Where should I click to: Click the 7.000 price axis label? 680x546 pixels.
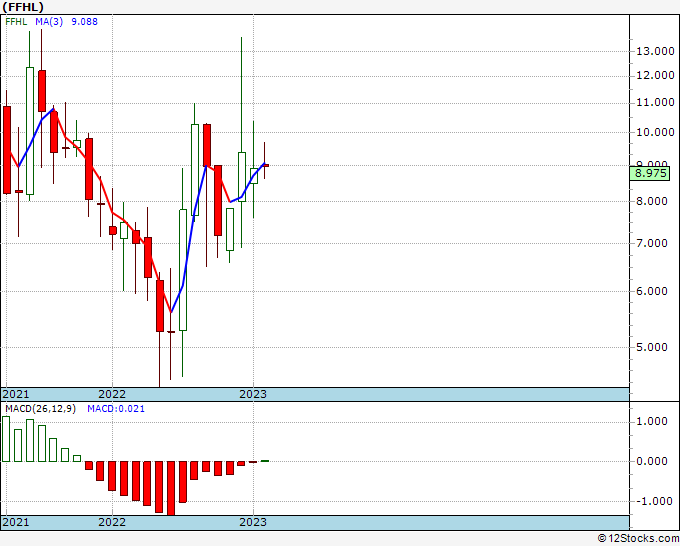[651, 243]
